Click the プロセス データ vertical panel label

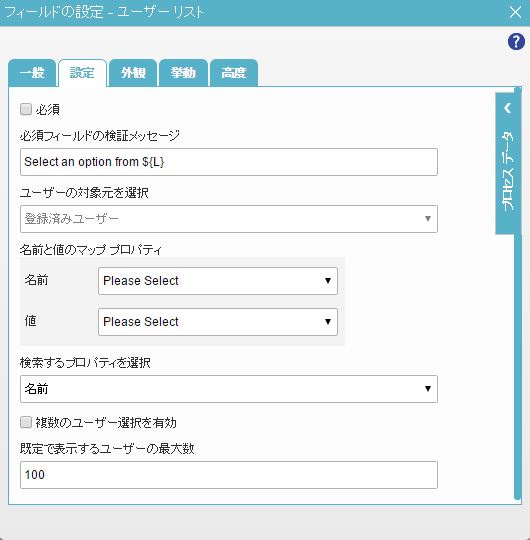click(508, 170)
